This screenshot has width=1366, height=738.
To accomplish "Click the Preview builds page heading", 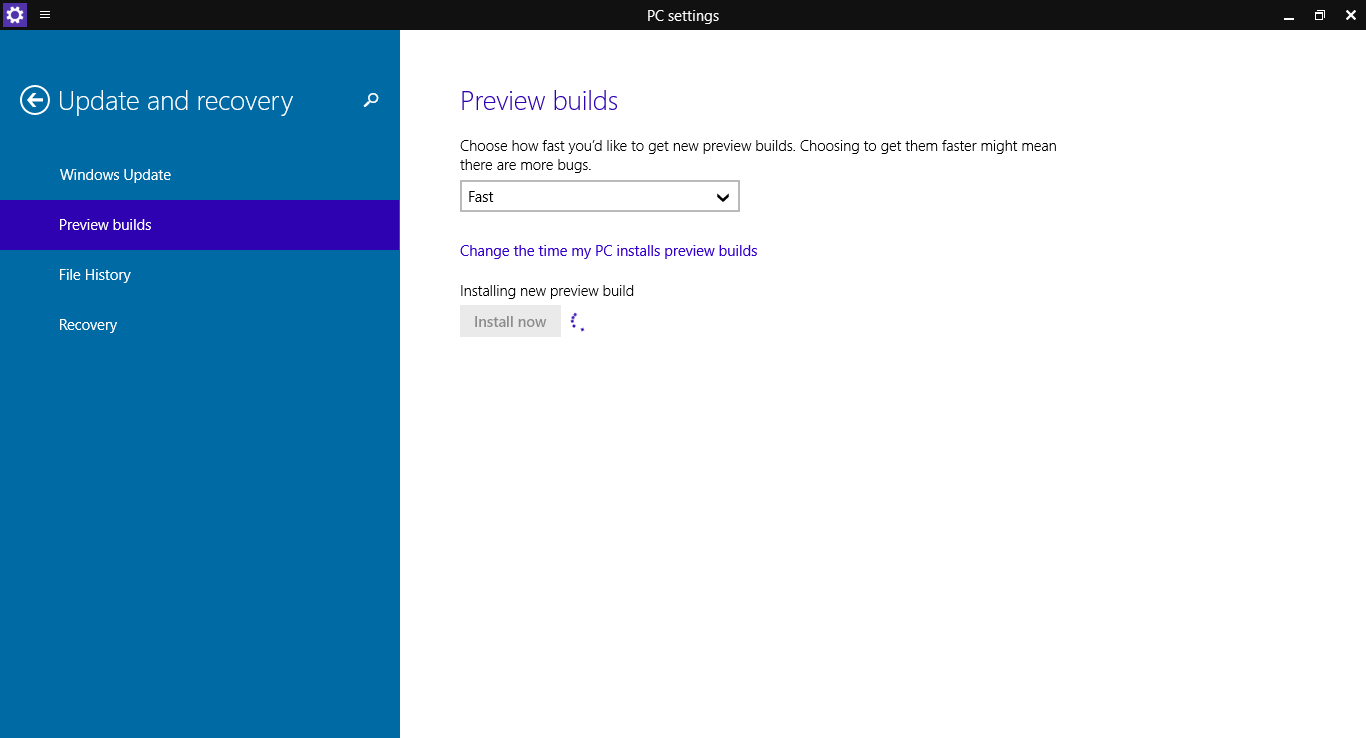I will click(x=538, y=100).
